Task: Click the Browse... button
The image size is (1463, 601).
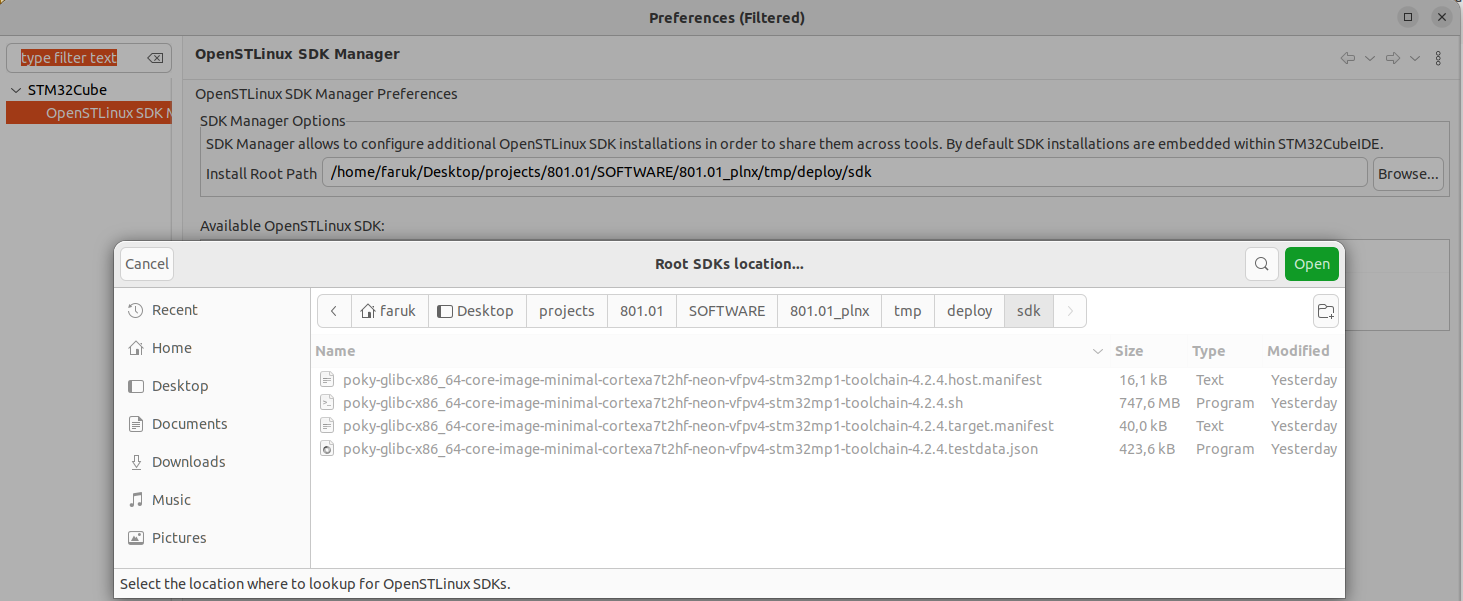Action: 1408,173
